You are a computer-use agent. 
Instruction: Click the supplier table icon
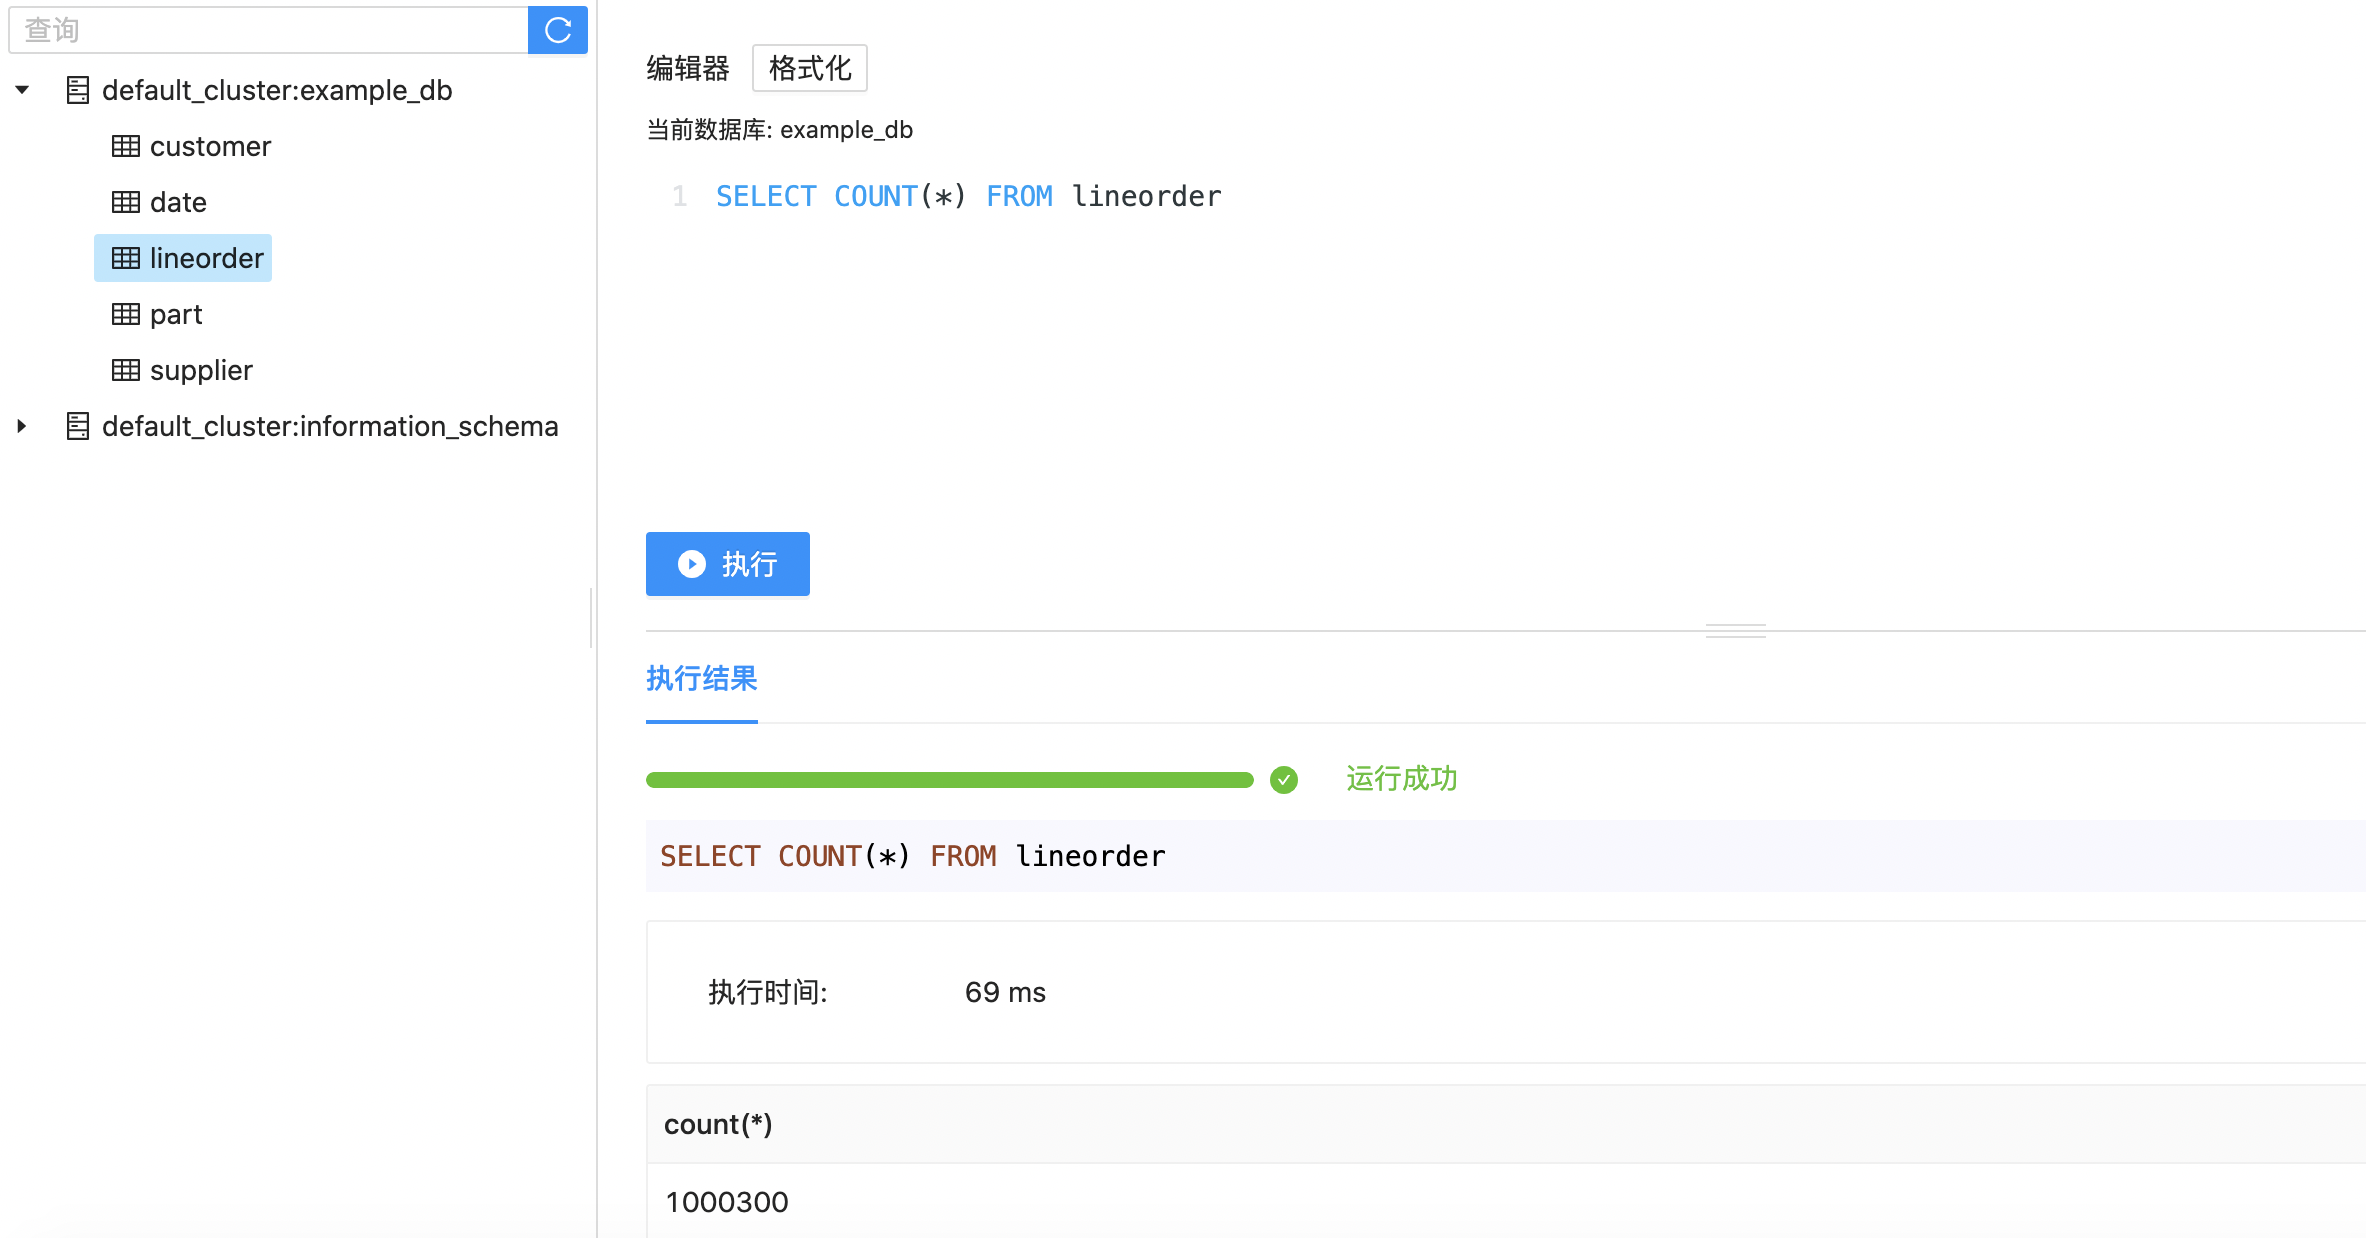pyautogui.click(x=126, y=370)
